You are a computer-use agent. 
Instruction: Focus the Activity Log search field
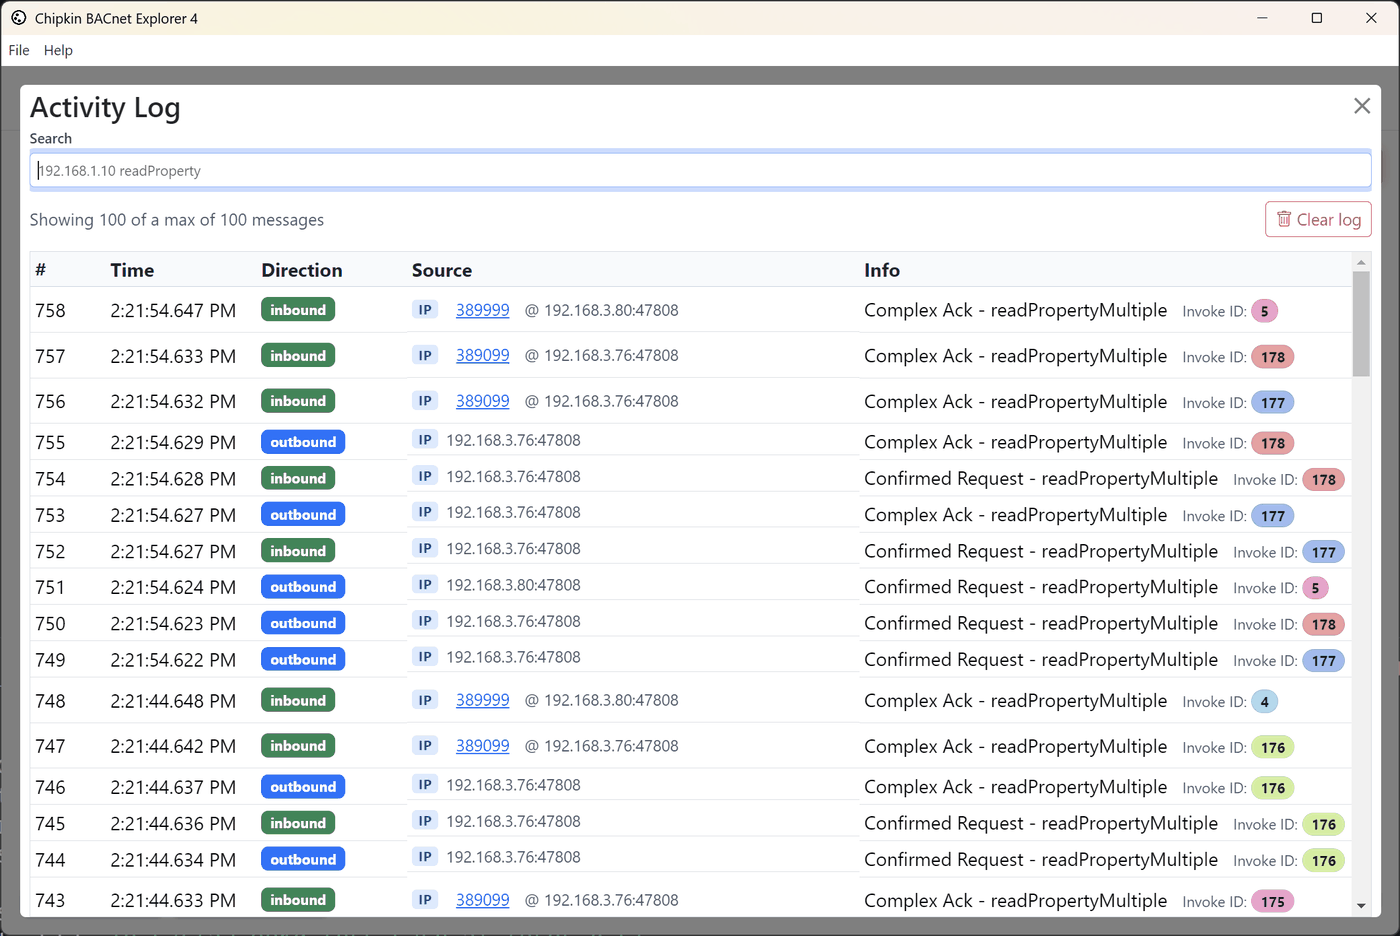[700, 170]
